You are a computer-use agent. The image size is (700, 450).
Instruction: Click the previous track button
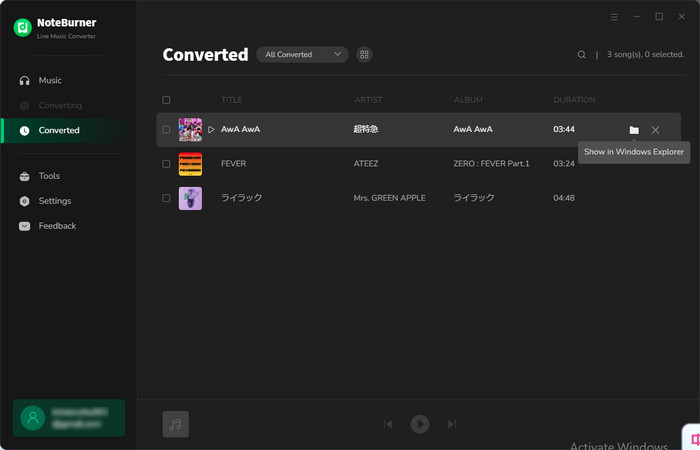[388, 424]
